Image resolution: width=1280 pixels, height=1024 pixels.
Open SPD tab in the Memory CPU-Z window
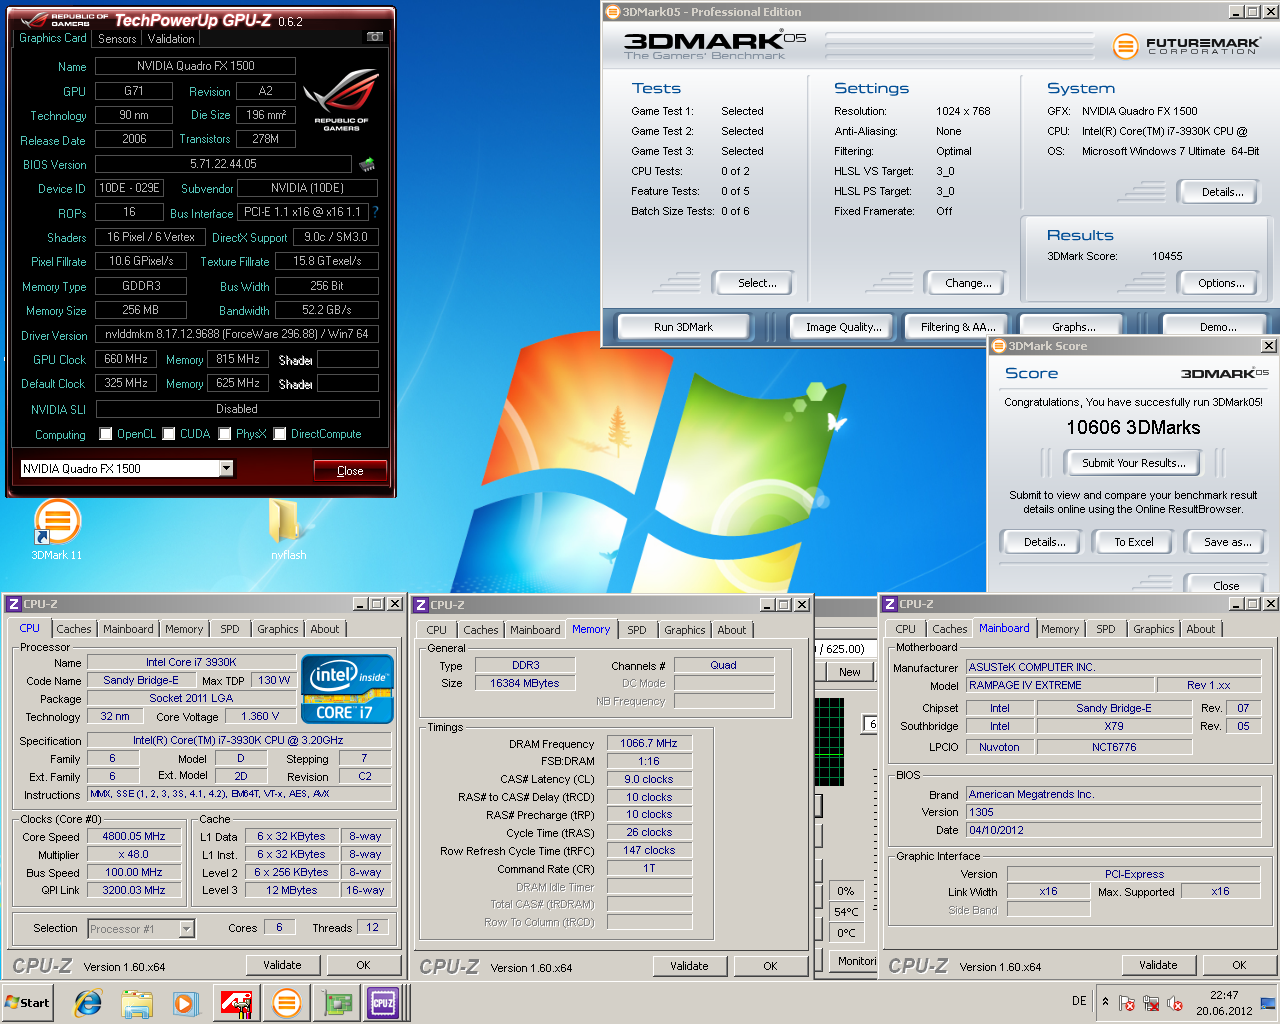click(637, 630)
